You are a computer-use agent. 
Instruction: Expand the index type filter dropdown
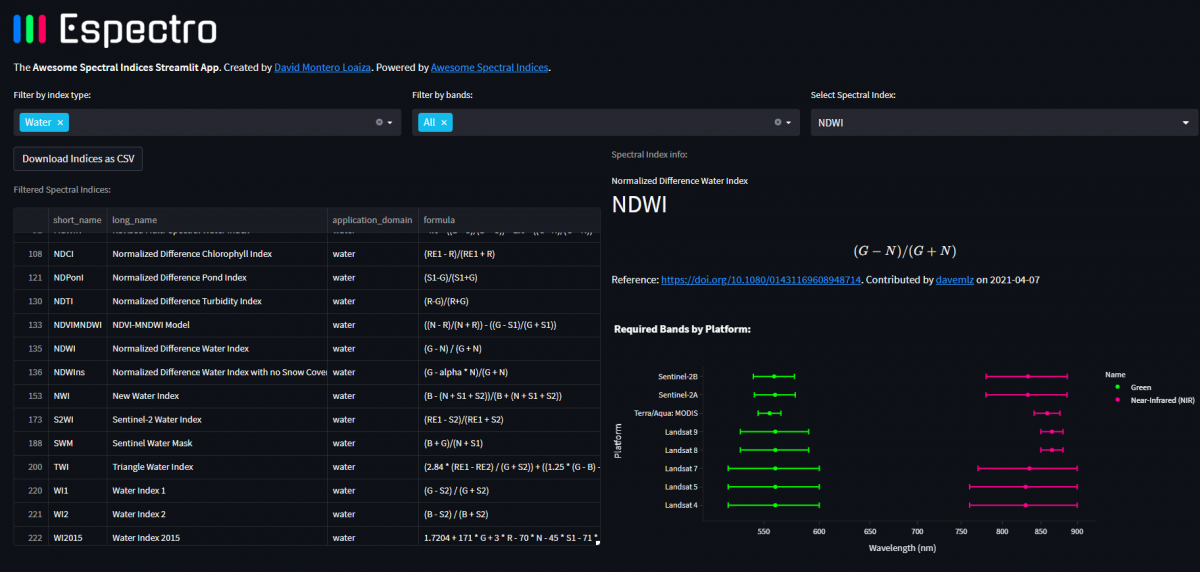[390, 123]
